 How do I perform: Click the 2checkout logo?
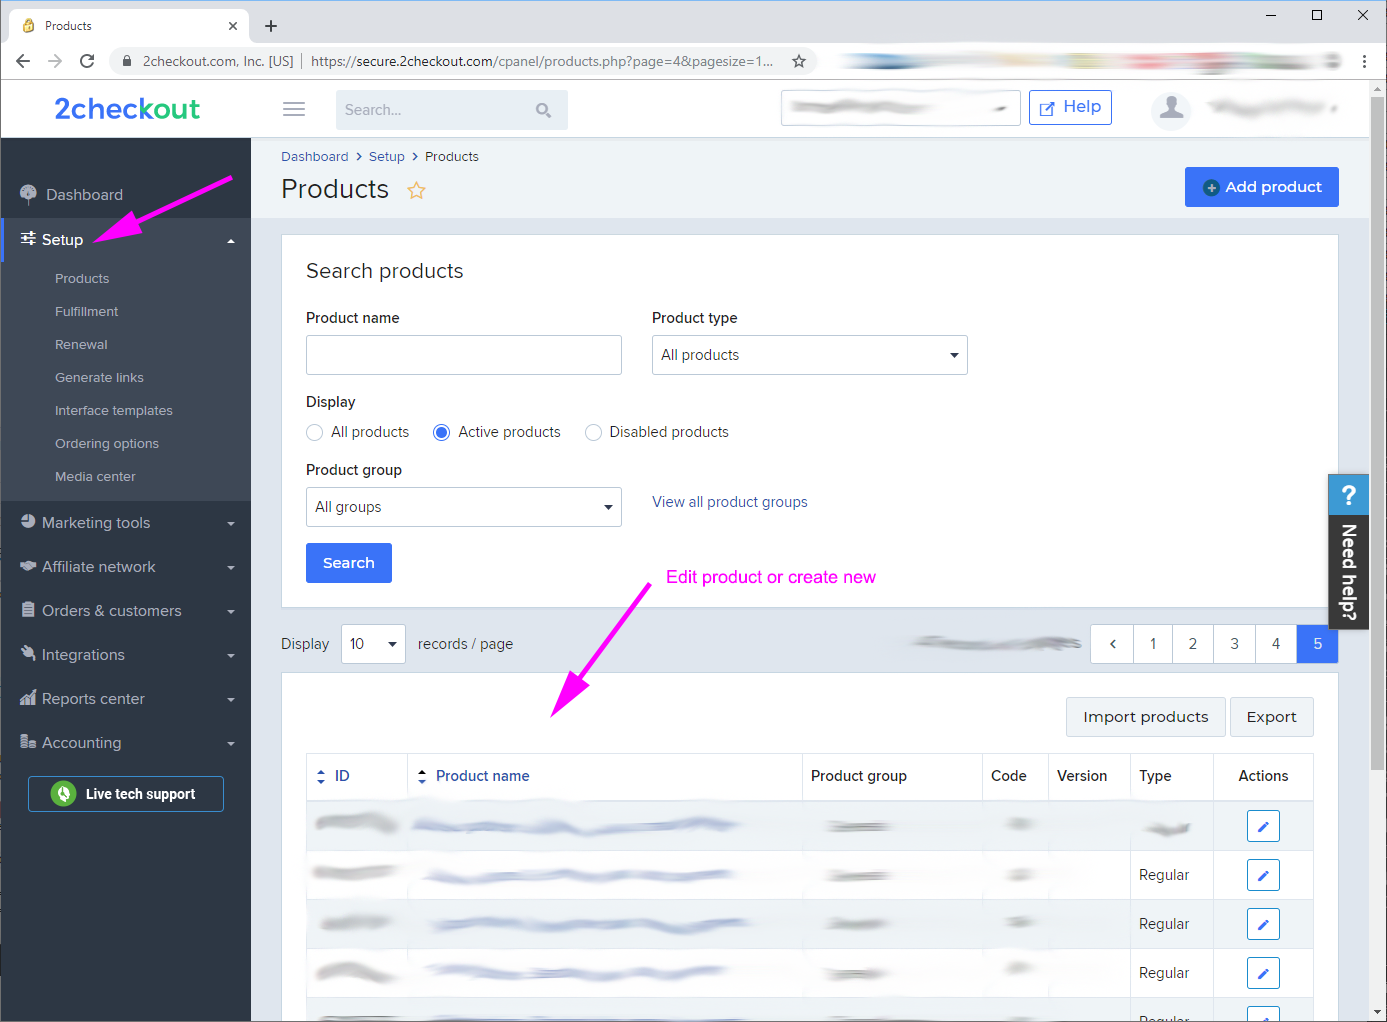pyautogui.click(x=127, y=109)
